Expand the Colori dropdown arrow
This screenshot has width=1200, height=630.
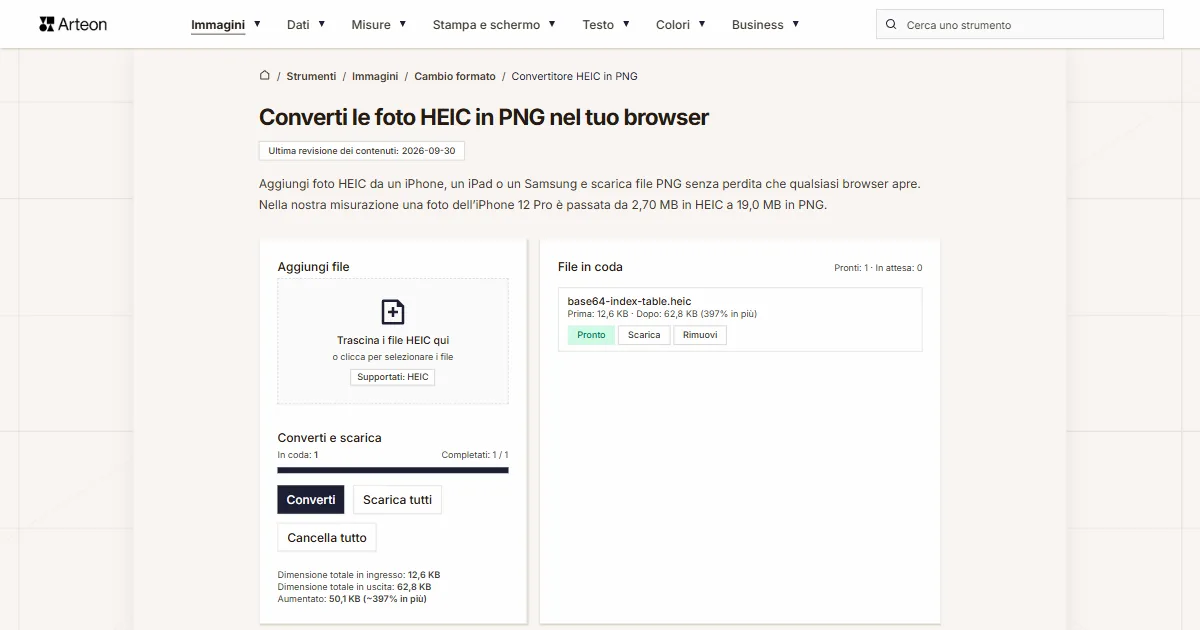click(x=702, y=23)
